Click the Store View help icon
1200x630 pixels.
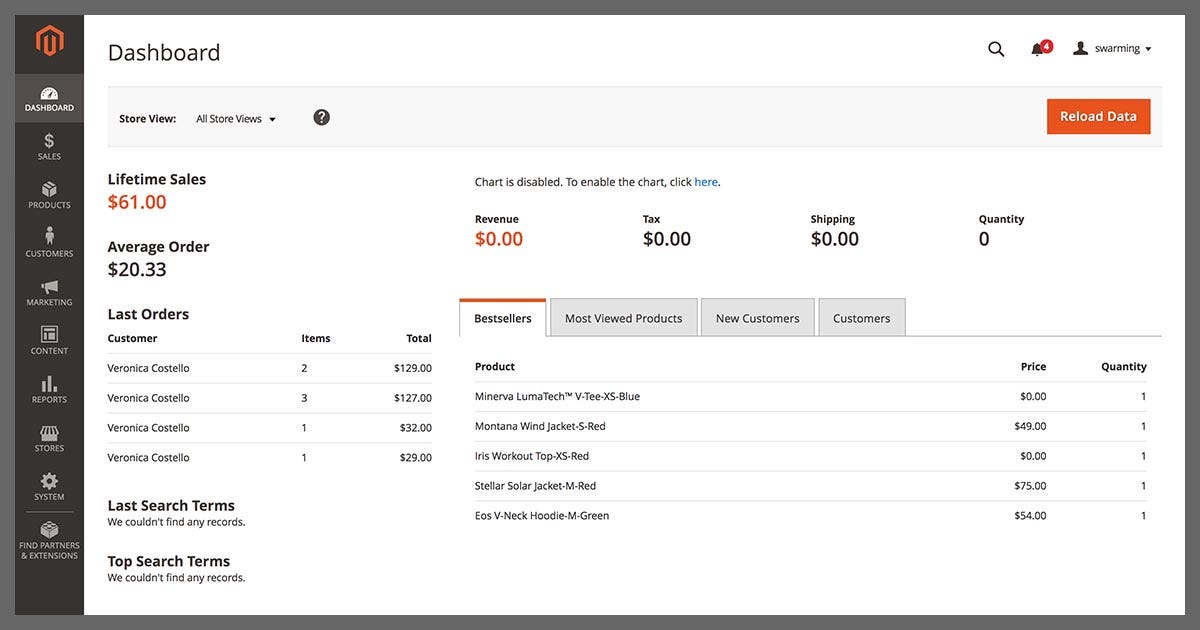pyautogui.click(x=321, y=117)
